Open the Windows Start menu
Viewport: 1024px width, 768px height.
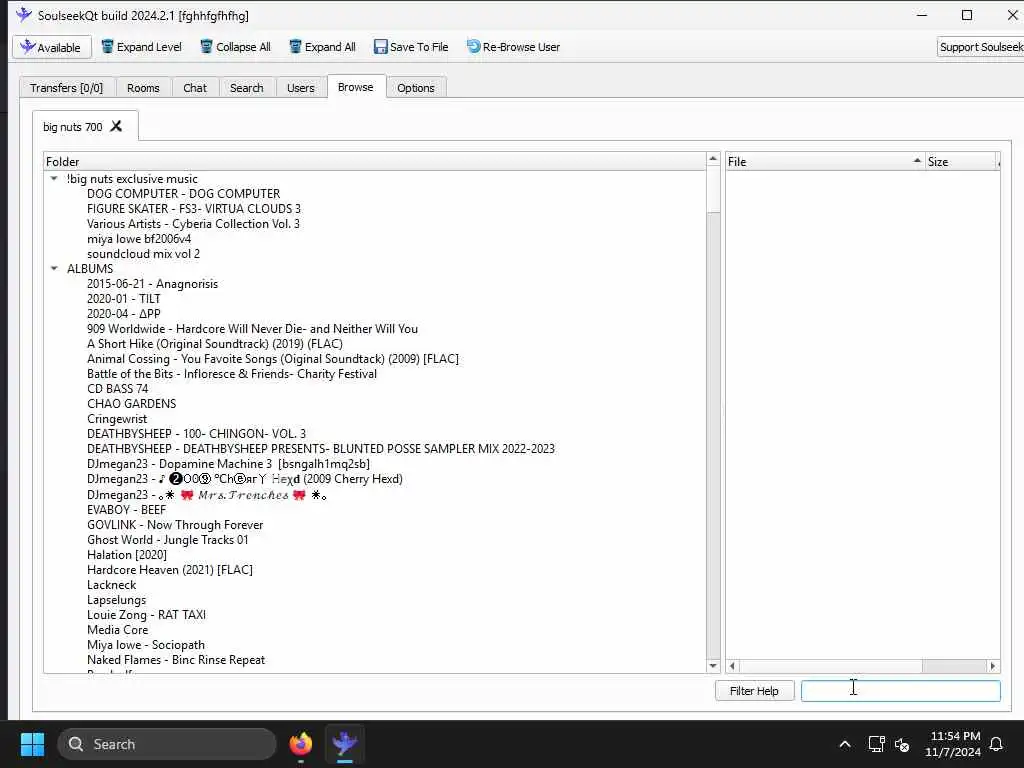32,744
